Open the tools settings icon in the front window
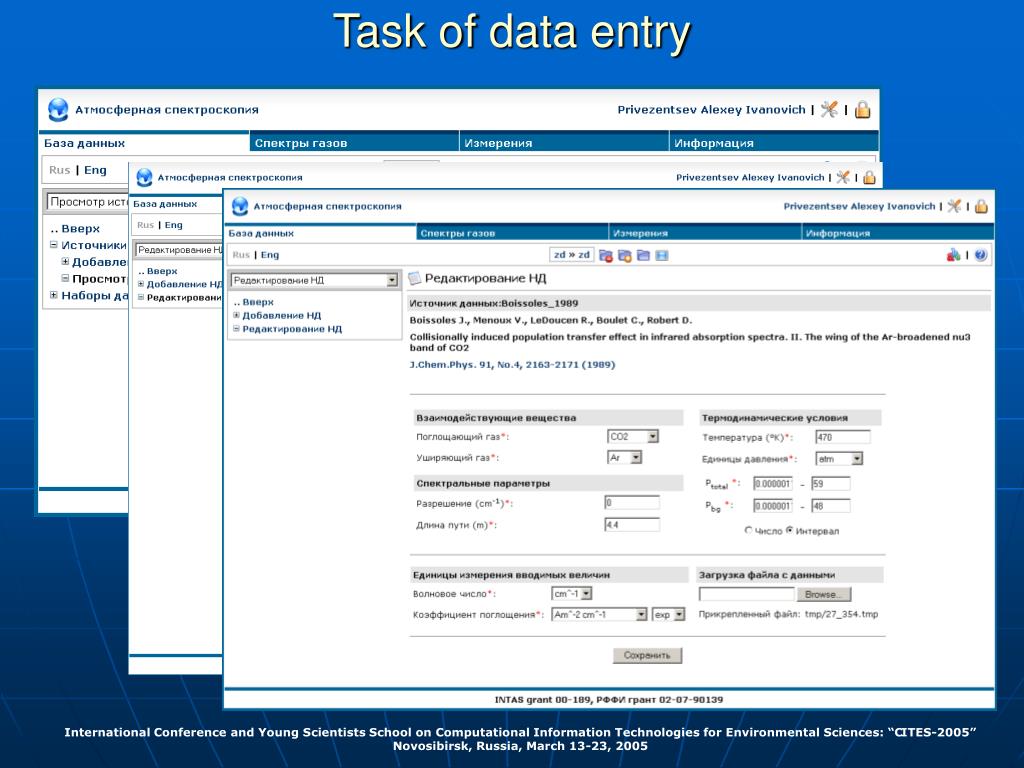This screenshot has height=768, width=1024. click(x=954, y=206)
